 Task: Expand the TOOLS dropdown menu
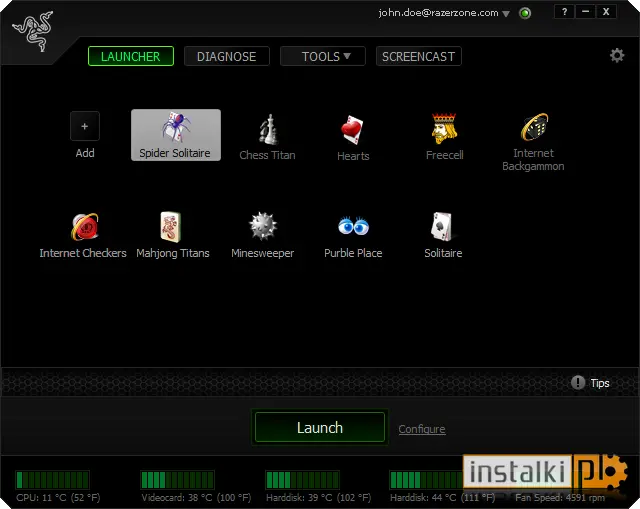[322, 56]
